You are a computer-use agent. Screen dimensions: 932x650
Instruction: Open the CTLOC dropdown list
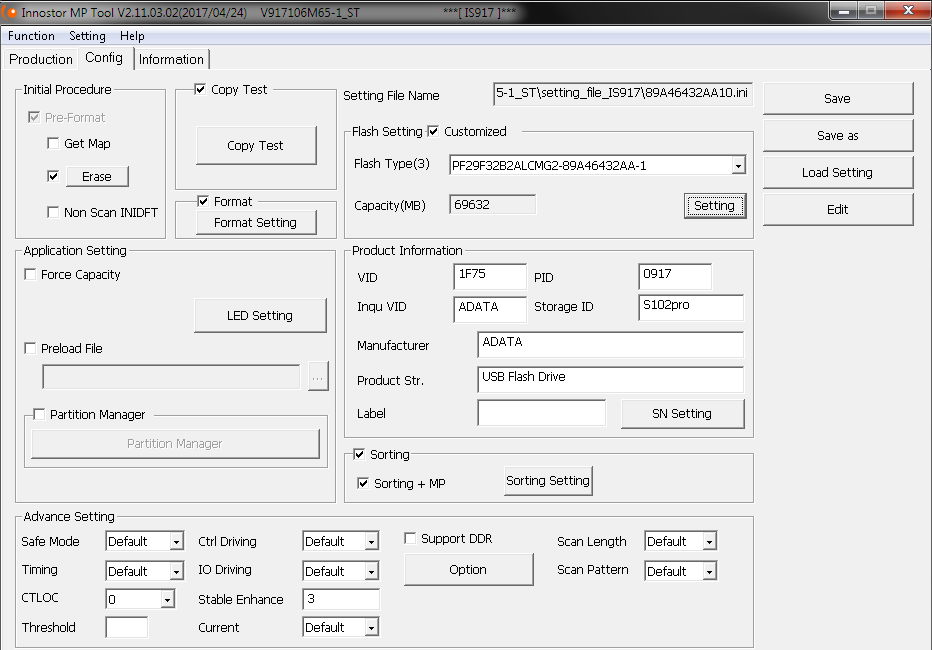coord(167,600)
